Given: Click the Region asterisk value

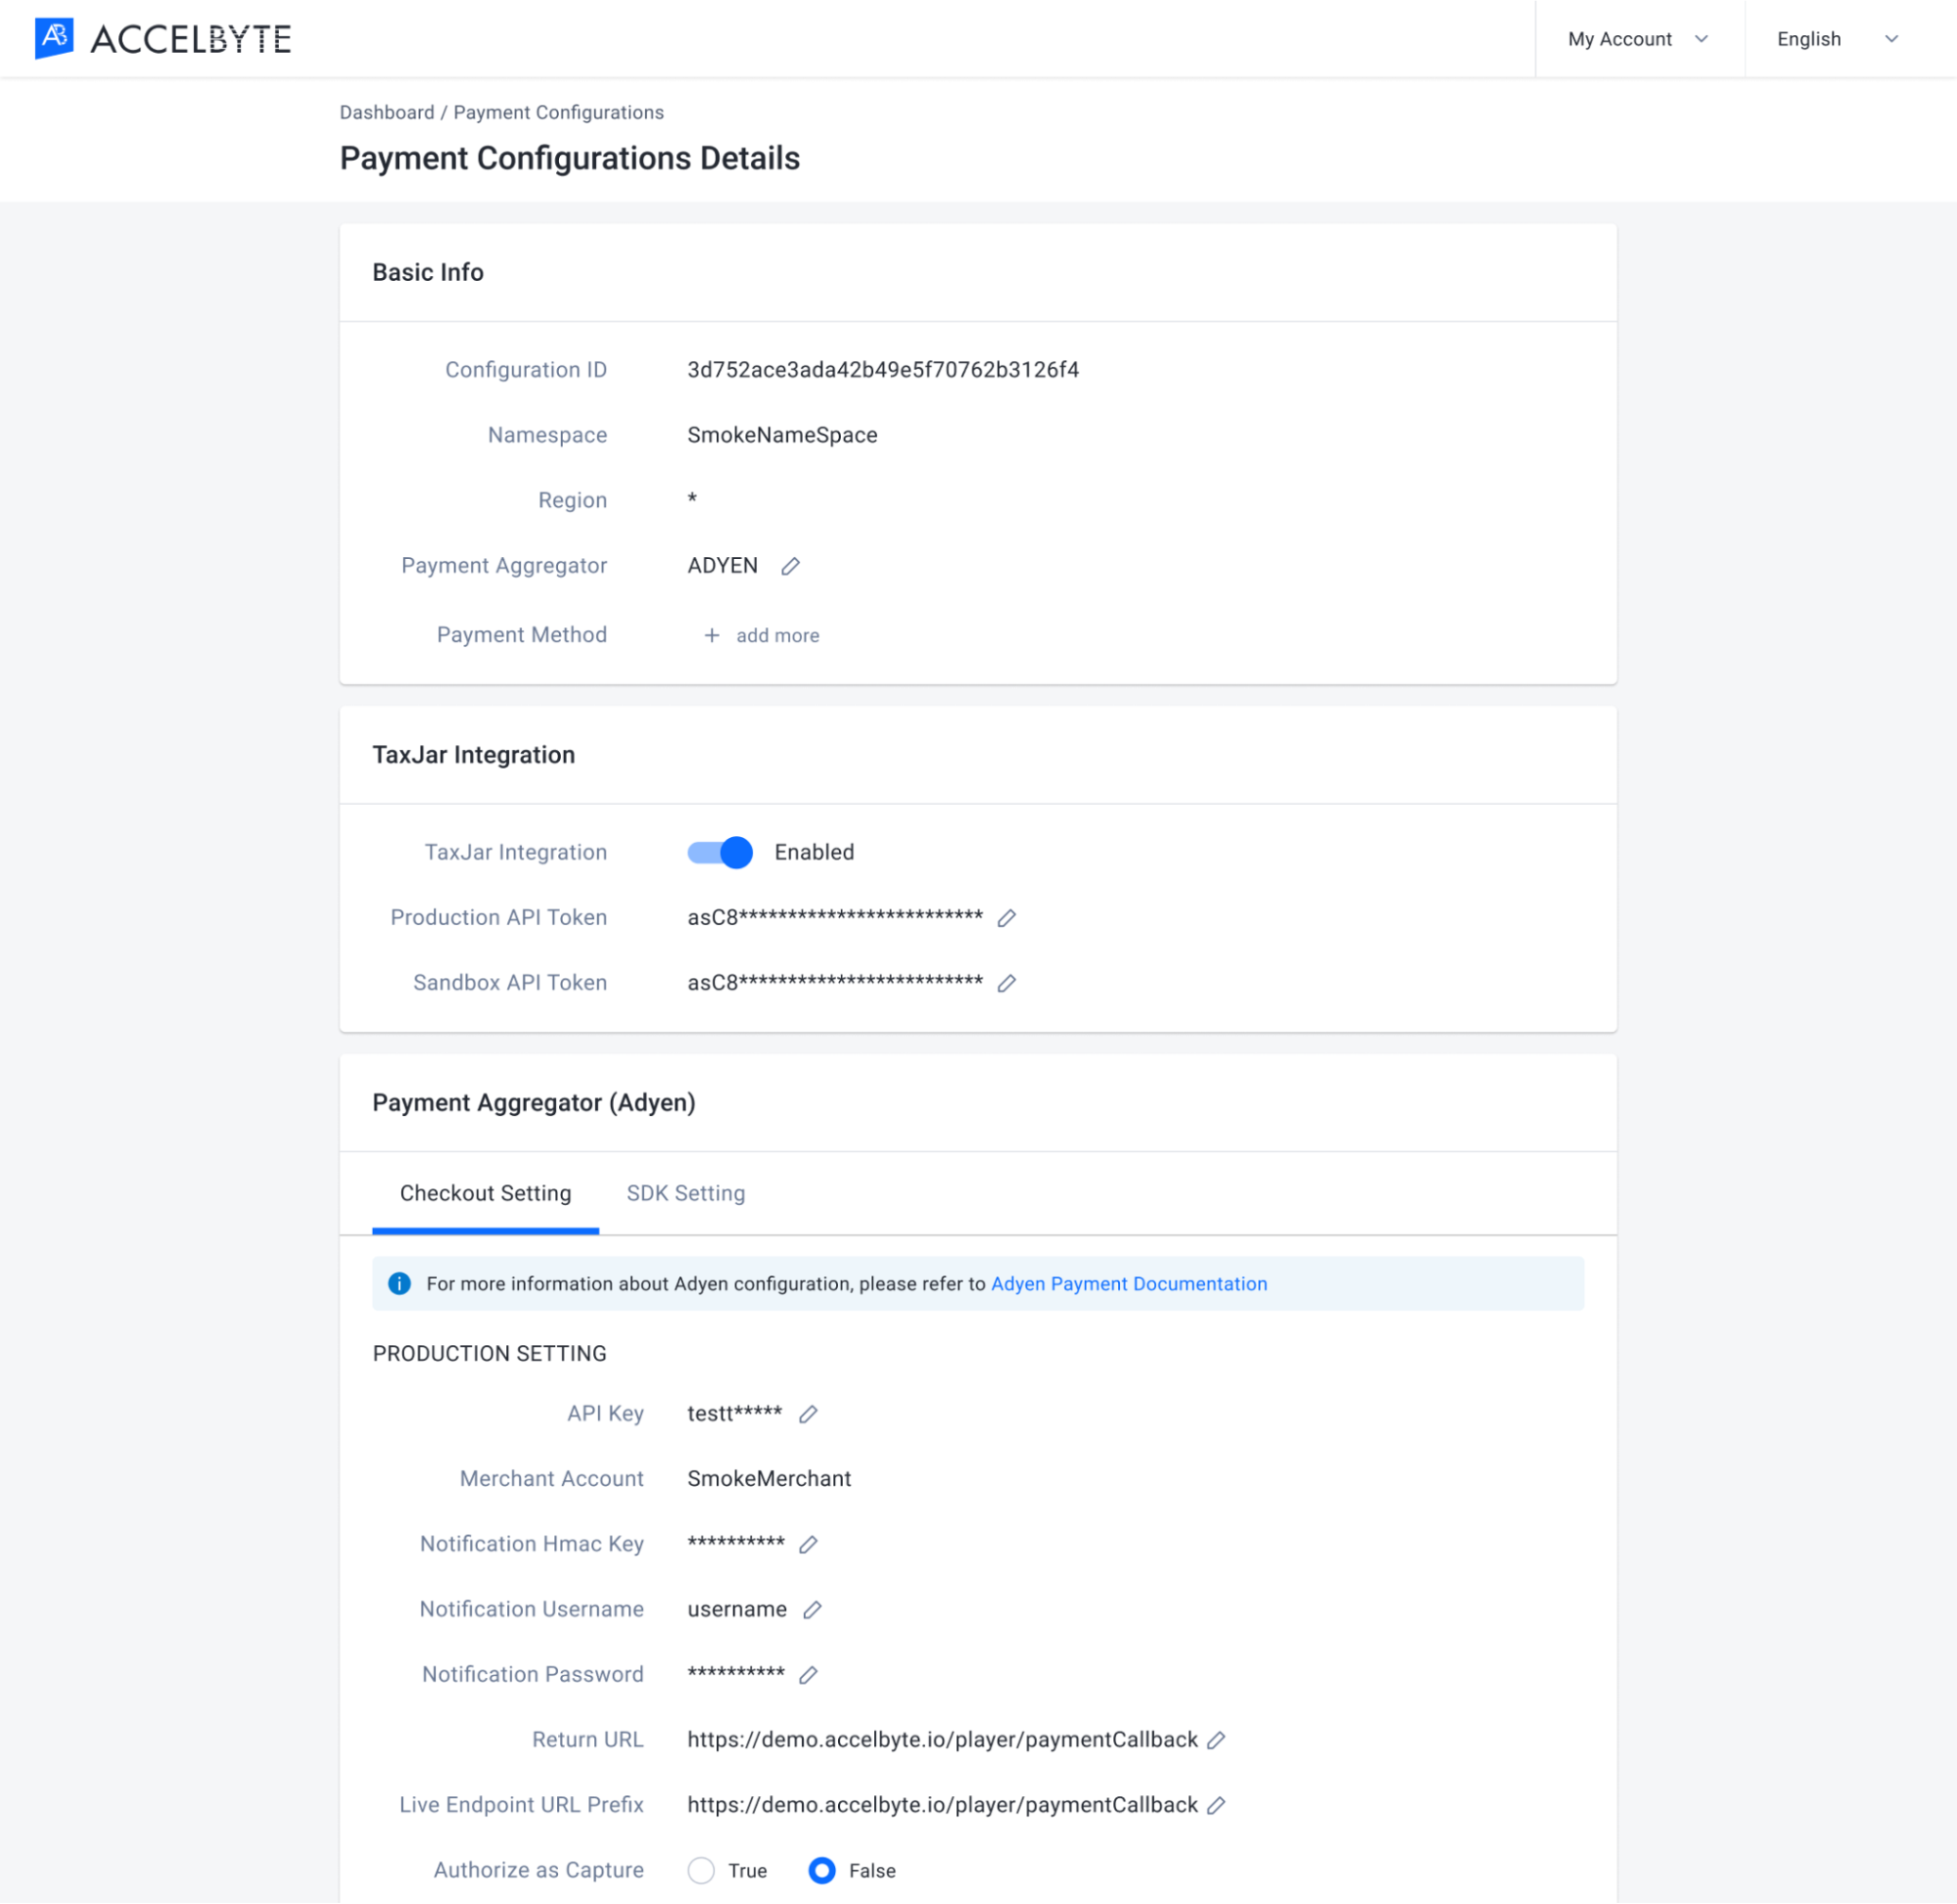Looking at the screenshot, I should (x=692, y=498).
